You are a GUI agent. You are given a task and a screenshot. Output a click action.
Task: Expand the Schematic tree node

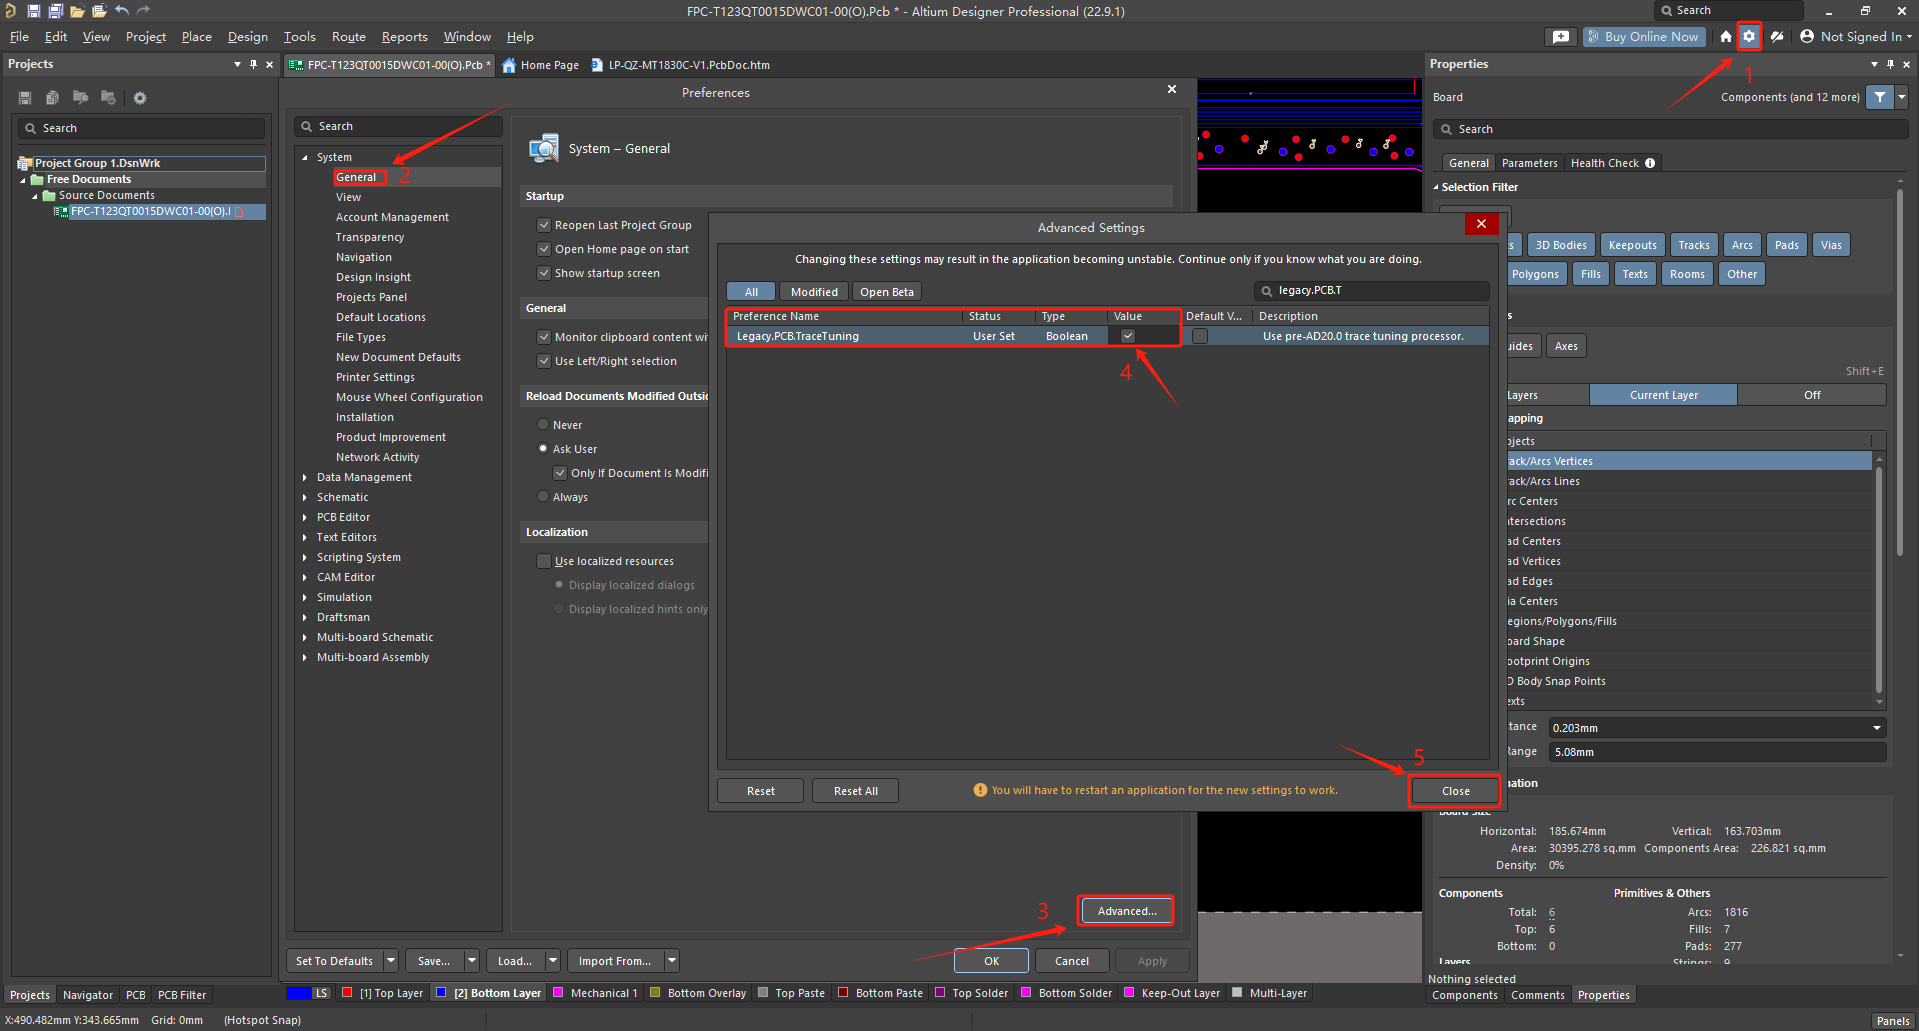[305, 497]
